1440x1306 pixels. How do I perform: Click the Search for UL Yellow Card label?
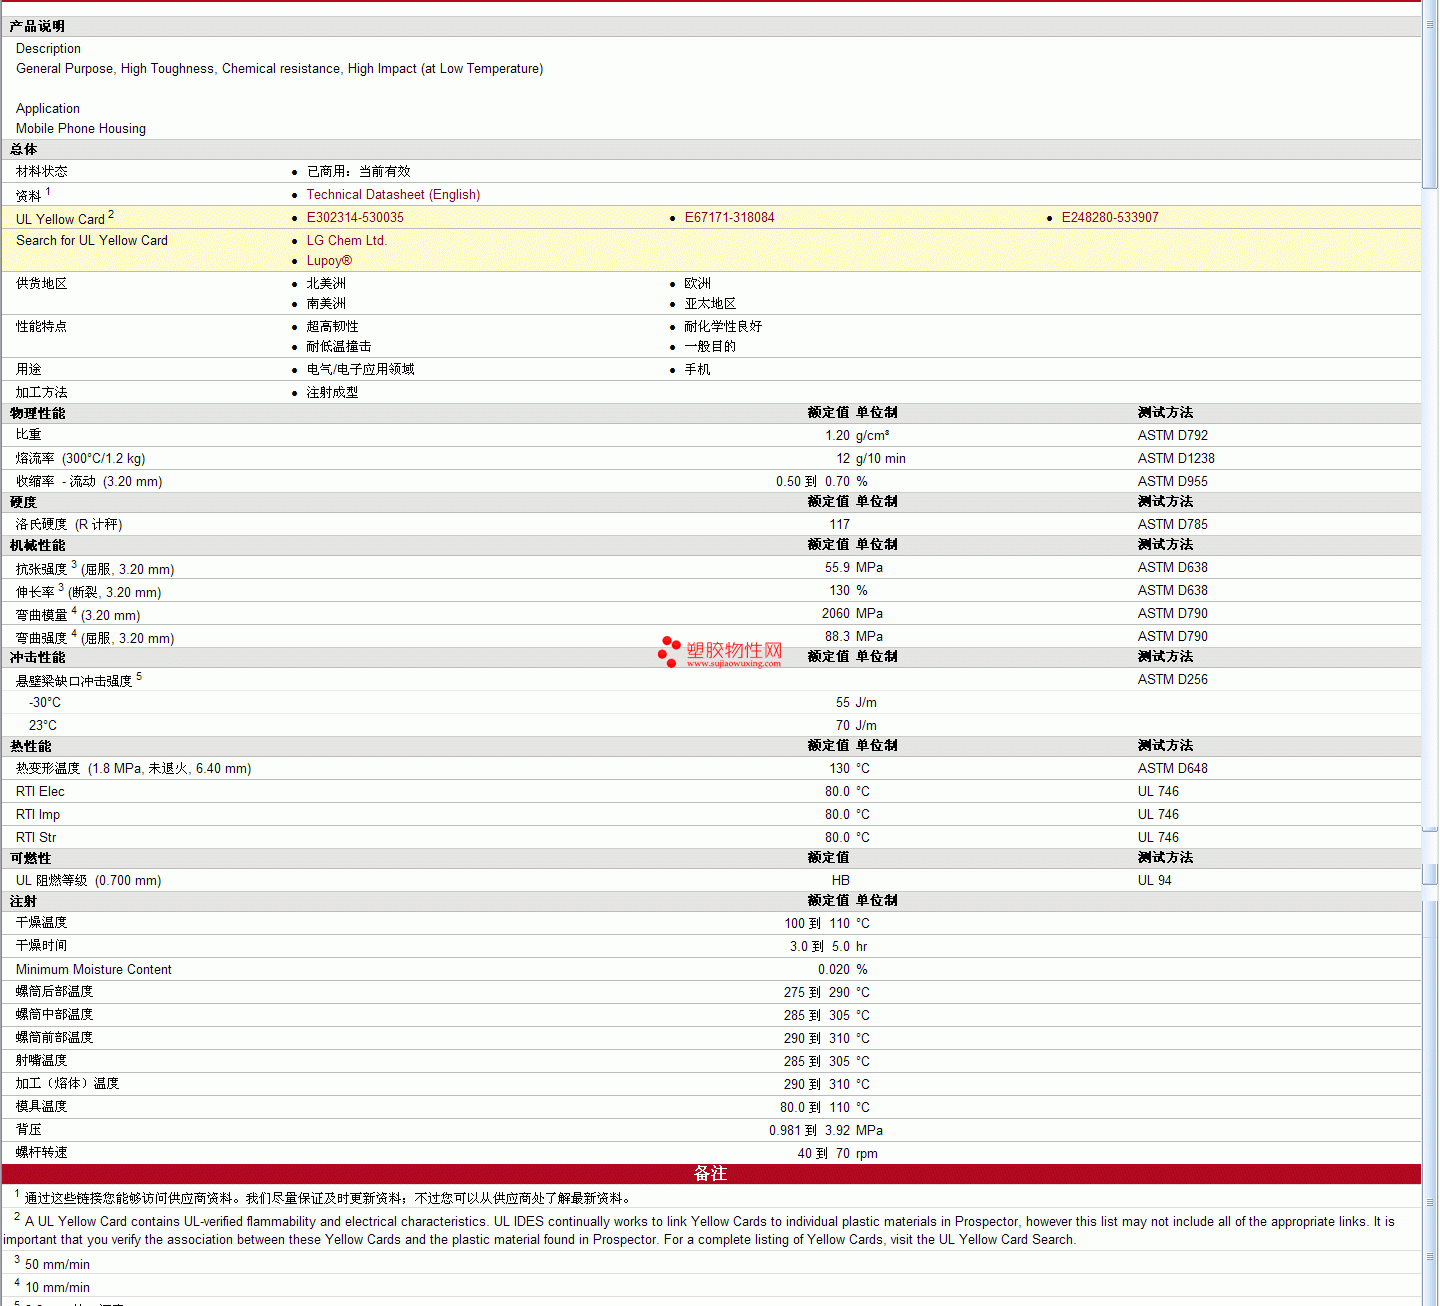coord(92,241)
